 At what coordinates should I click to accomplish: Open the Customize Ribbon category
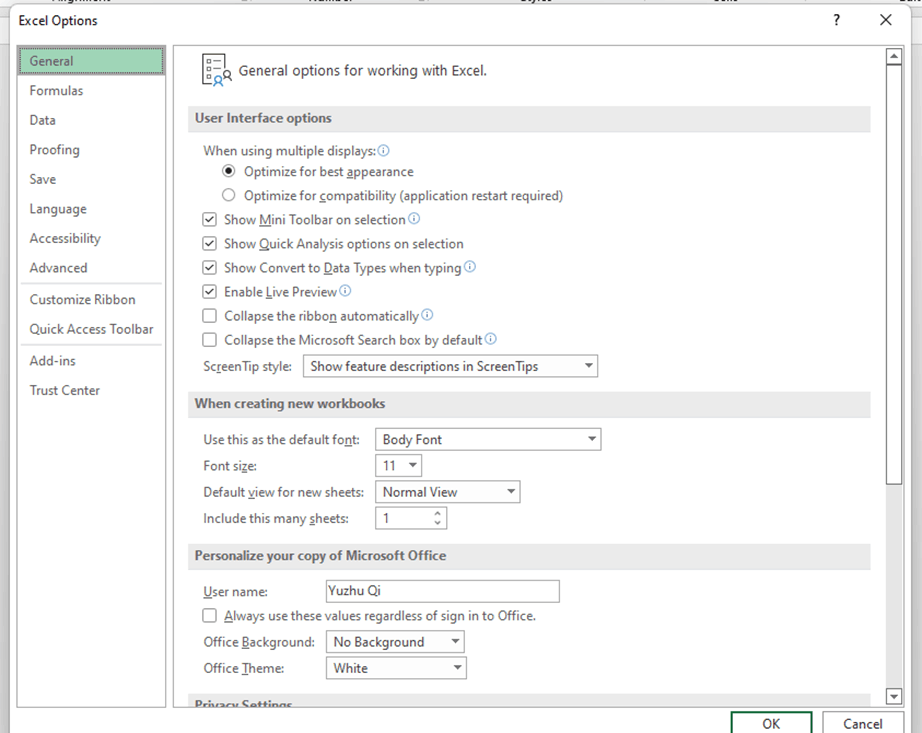[91, 299]
